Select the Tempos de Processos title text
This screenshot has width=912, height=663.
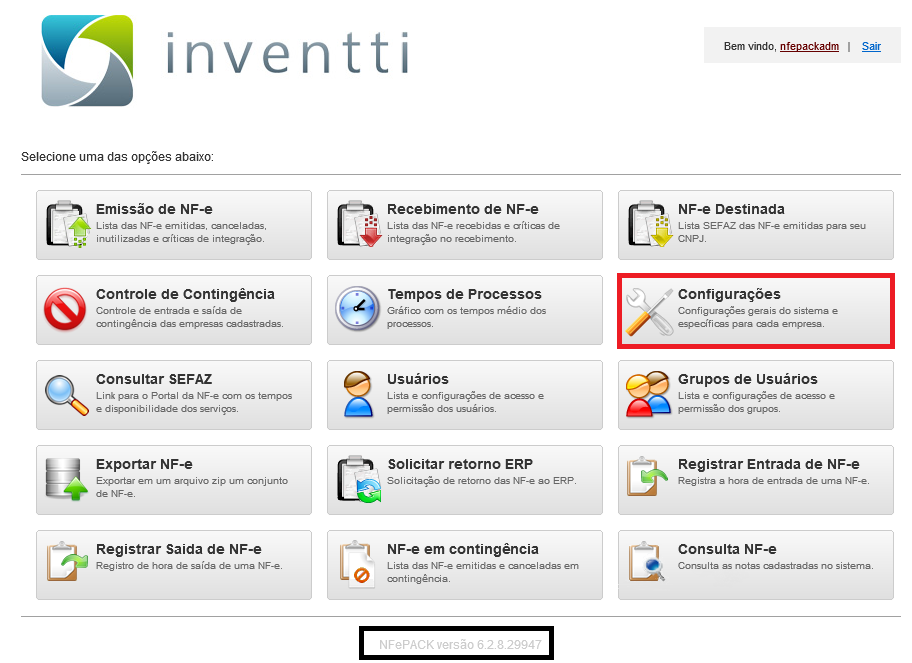point(464,294)
